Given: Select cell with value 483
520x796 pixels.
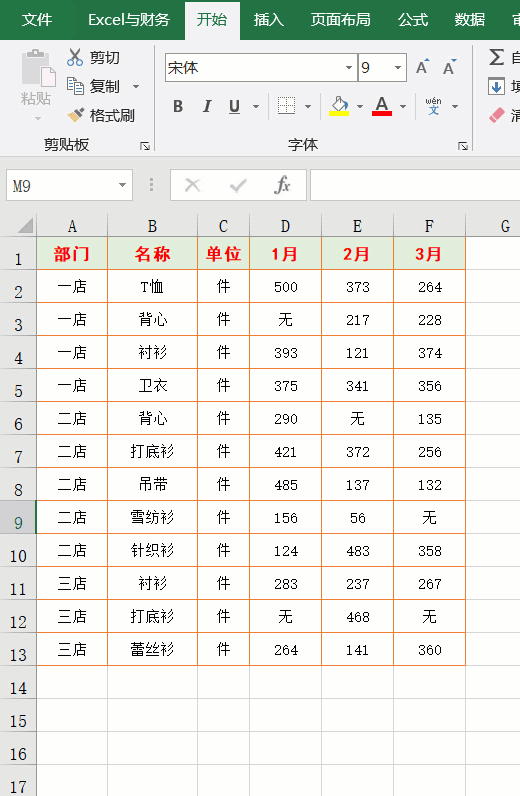Looking at the screenshot, I should [x=358, y=550].
